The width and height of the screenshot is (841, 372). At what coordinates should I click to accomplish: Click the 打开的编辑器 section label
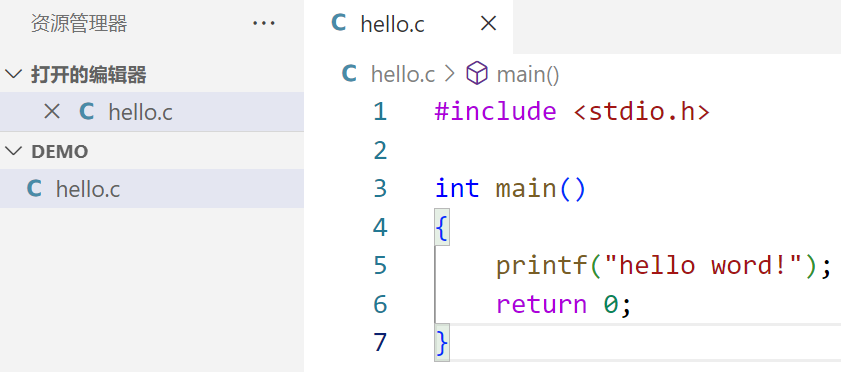88,75
